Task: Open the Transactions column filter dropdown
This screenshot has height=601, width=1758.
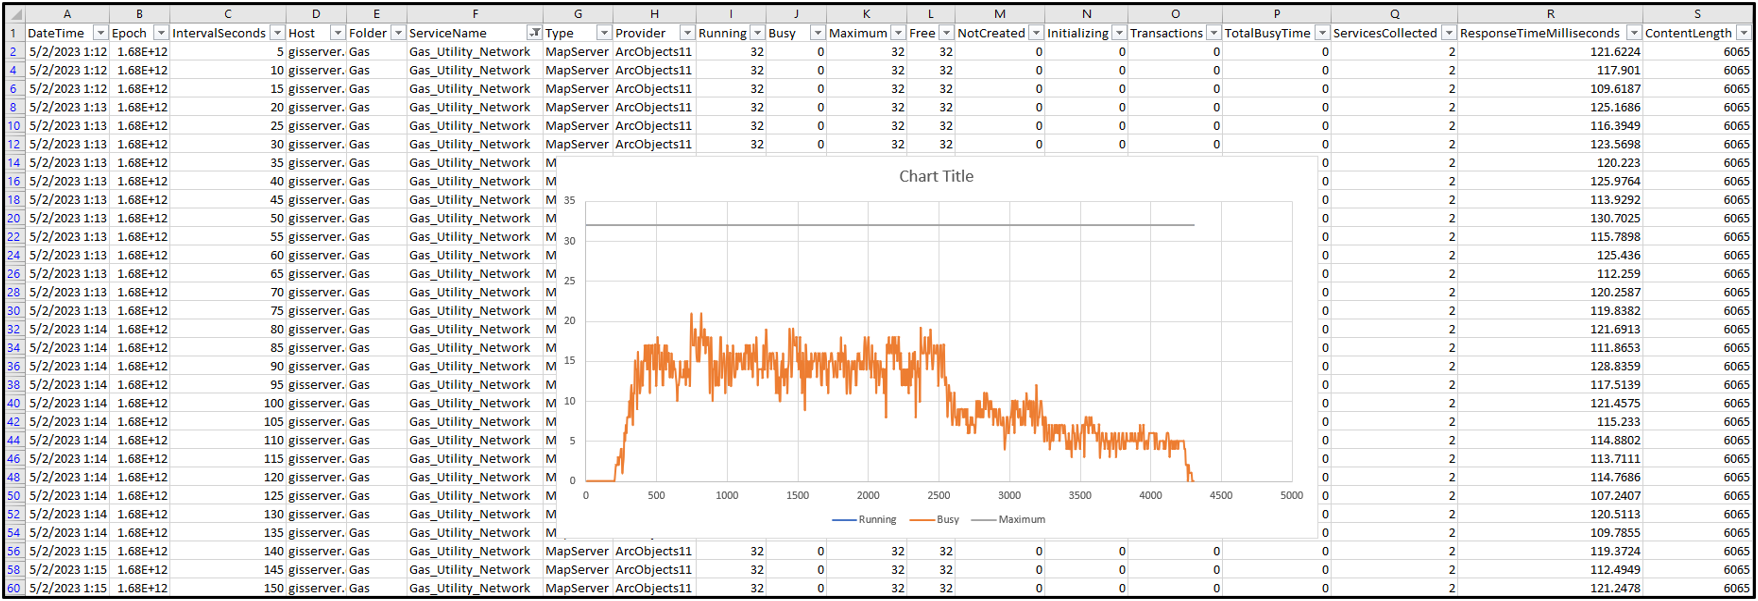Action: click(1213, 33)
